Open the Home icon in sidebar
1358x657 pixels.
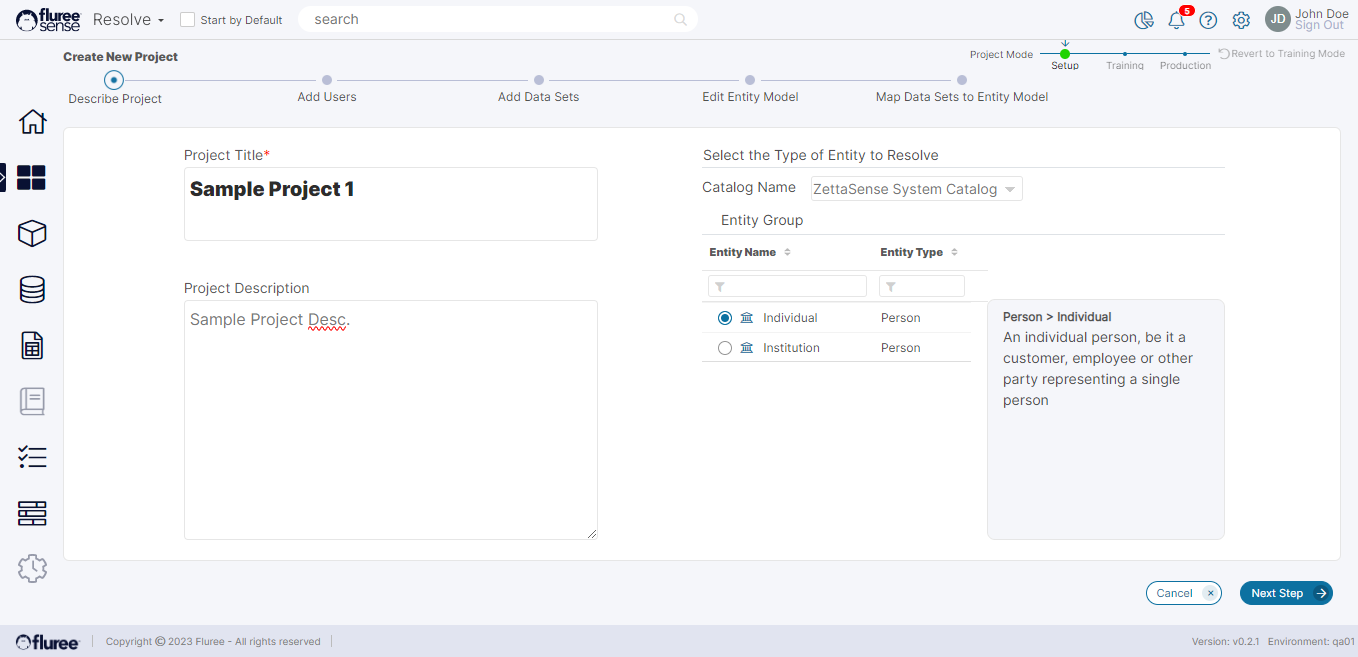tap(32, 122)
